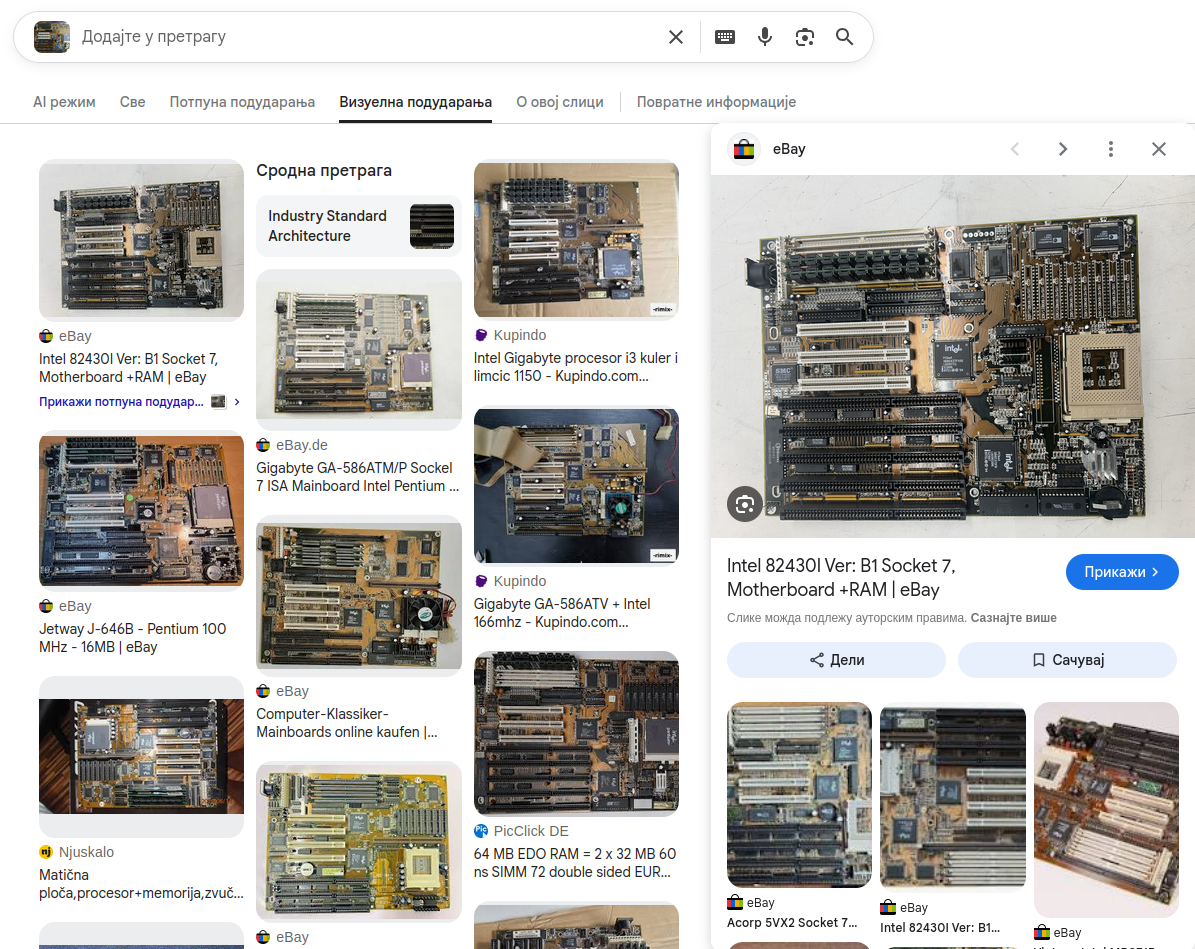Switch to the 'Све' tab
This screenshot has width=1195, height=949.
click(133, 102)
